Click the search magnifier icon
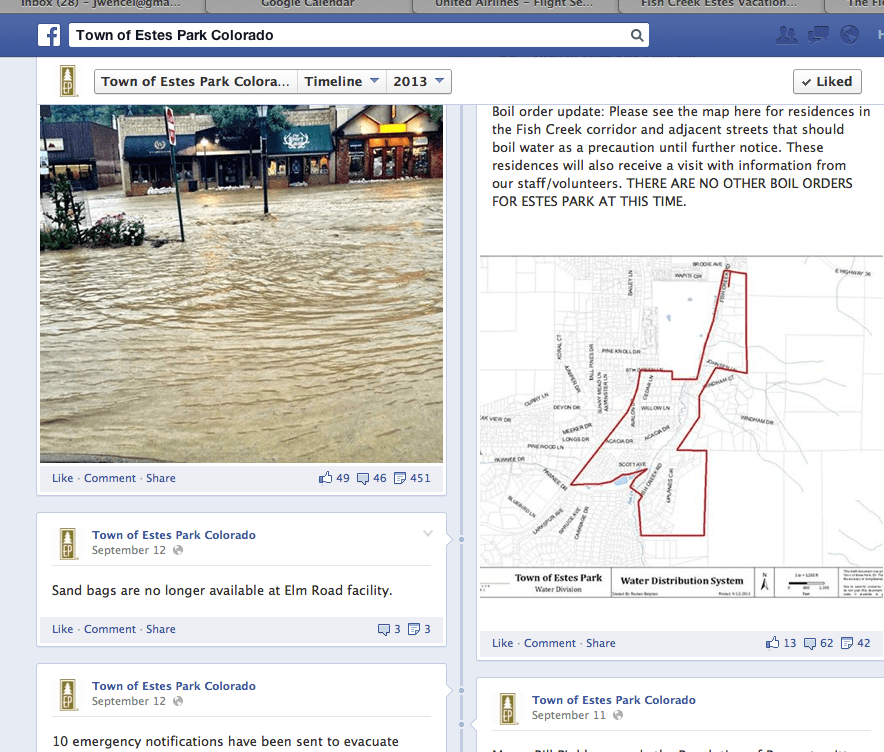Screen dimensions: 884x752 point(636,36)
